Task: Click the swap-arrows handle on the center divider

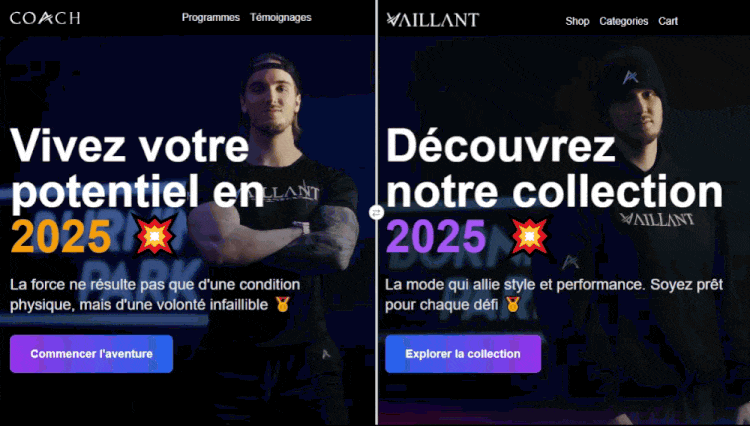Action: tap(376, 212)
